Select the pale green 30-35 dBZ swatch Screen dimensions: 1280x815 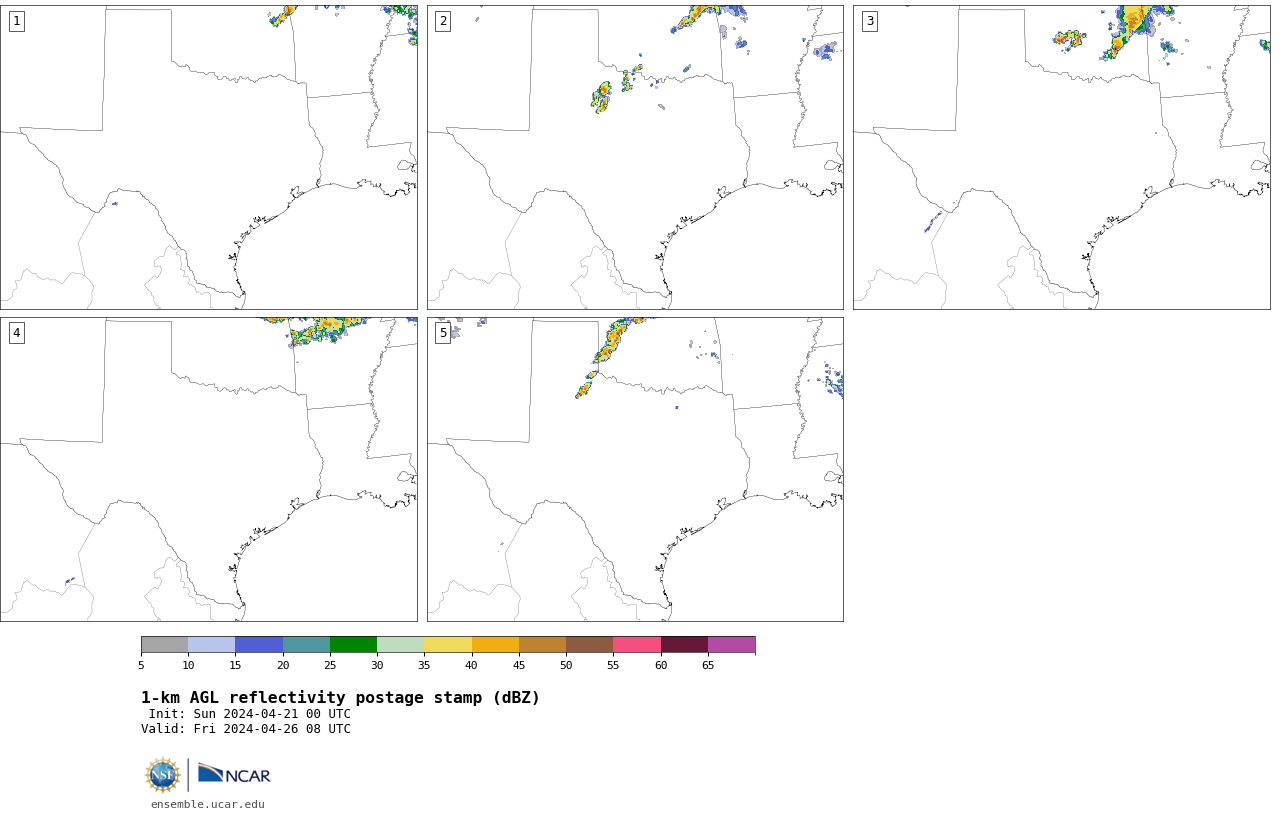pyautogui.click(x=400, y=644)
